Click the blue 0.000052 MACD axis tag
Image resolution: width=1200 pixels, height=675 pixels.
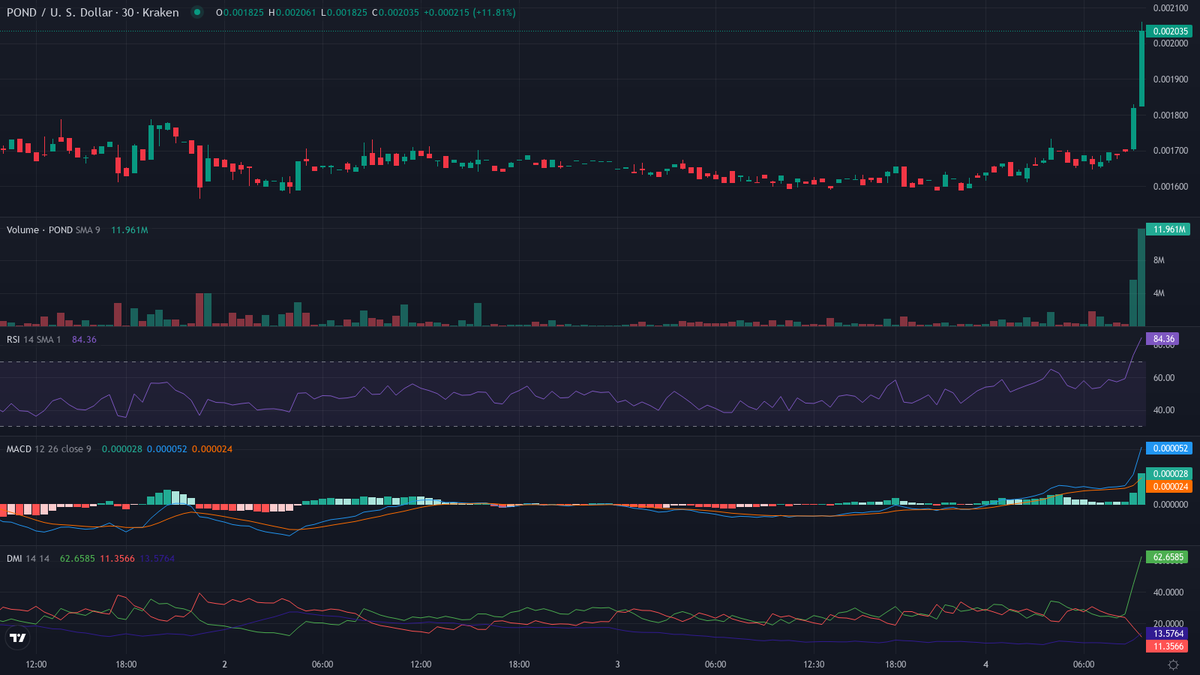tap(1170, 449)
